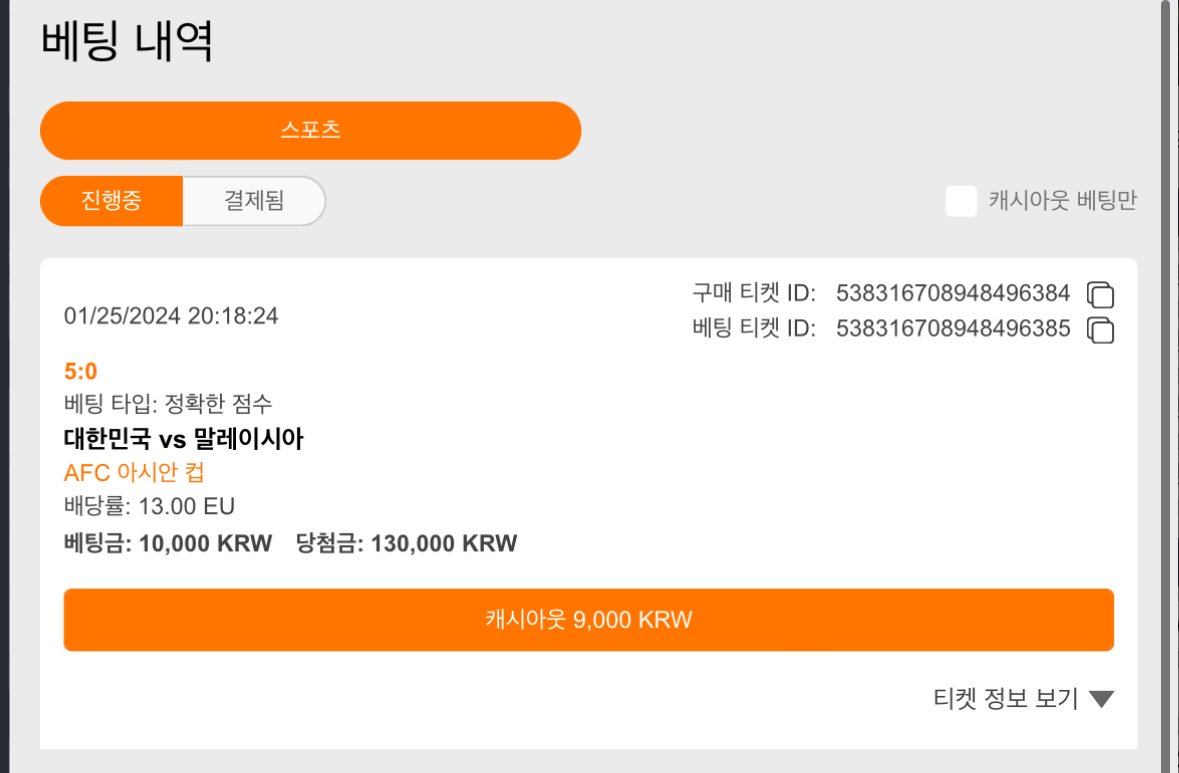This screenshot has width=1179, height=773.
Task: Click the 베팅 내역 page heading
Action: [x=126, y=41]
